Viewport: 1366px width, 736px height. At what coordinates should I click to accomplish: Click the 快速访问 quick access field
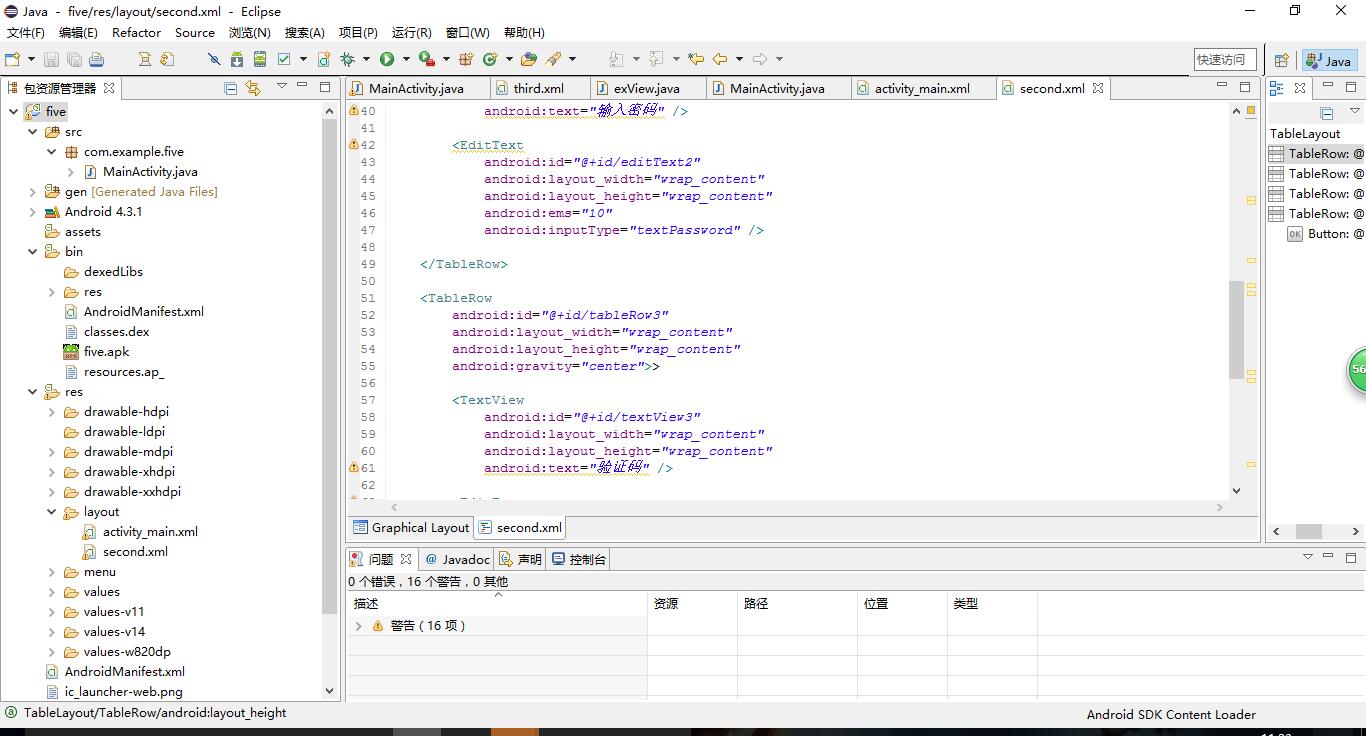coord(1225,60)
